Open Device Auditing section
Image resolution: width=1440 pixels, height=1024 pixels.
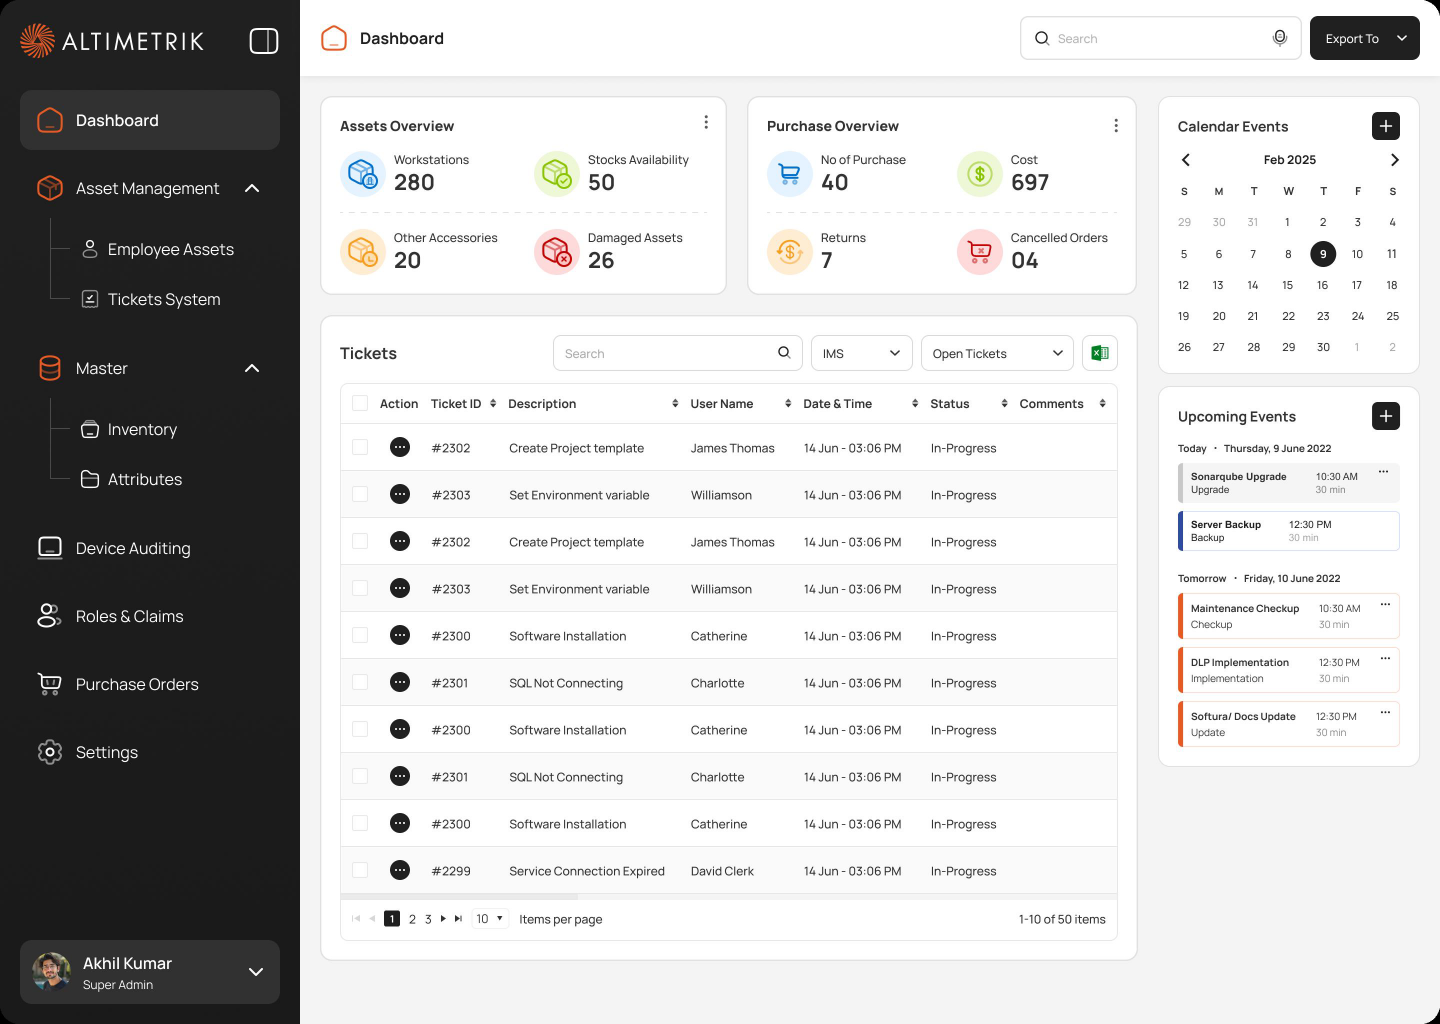pos(114,548)
